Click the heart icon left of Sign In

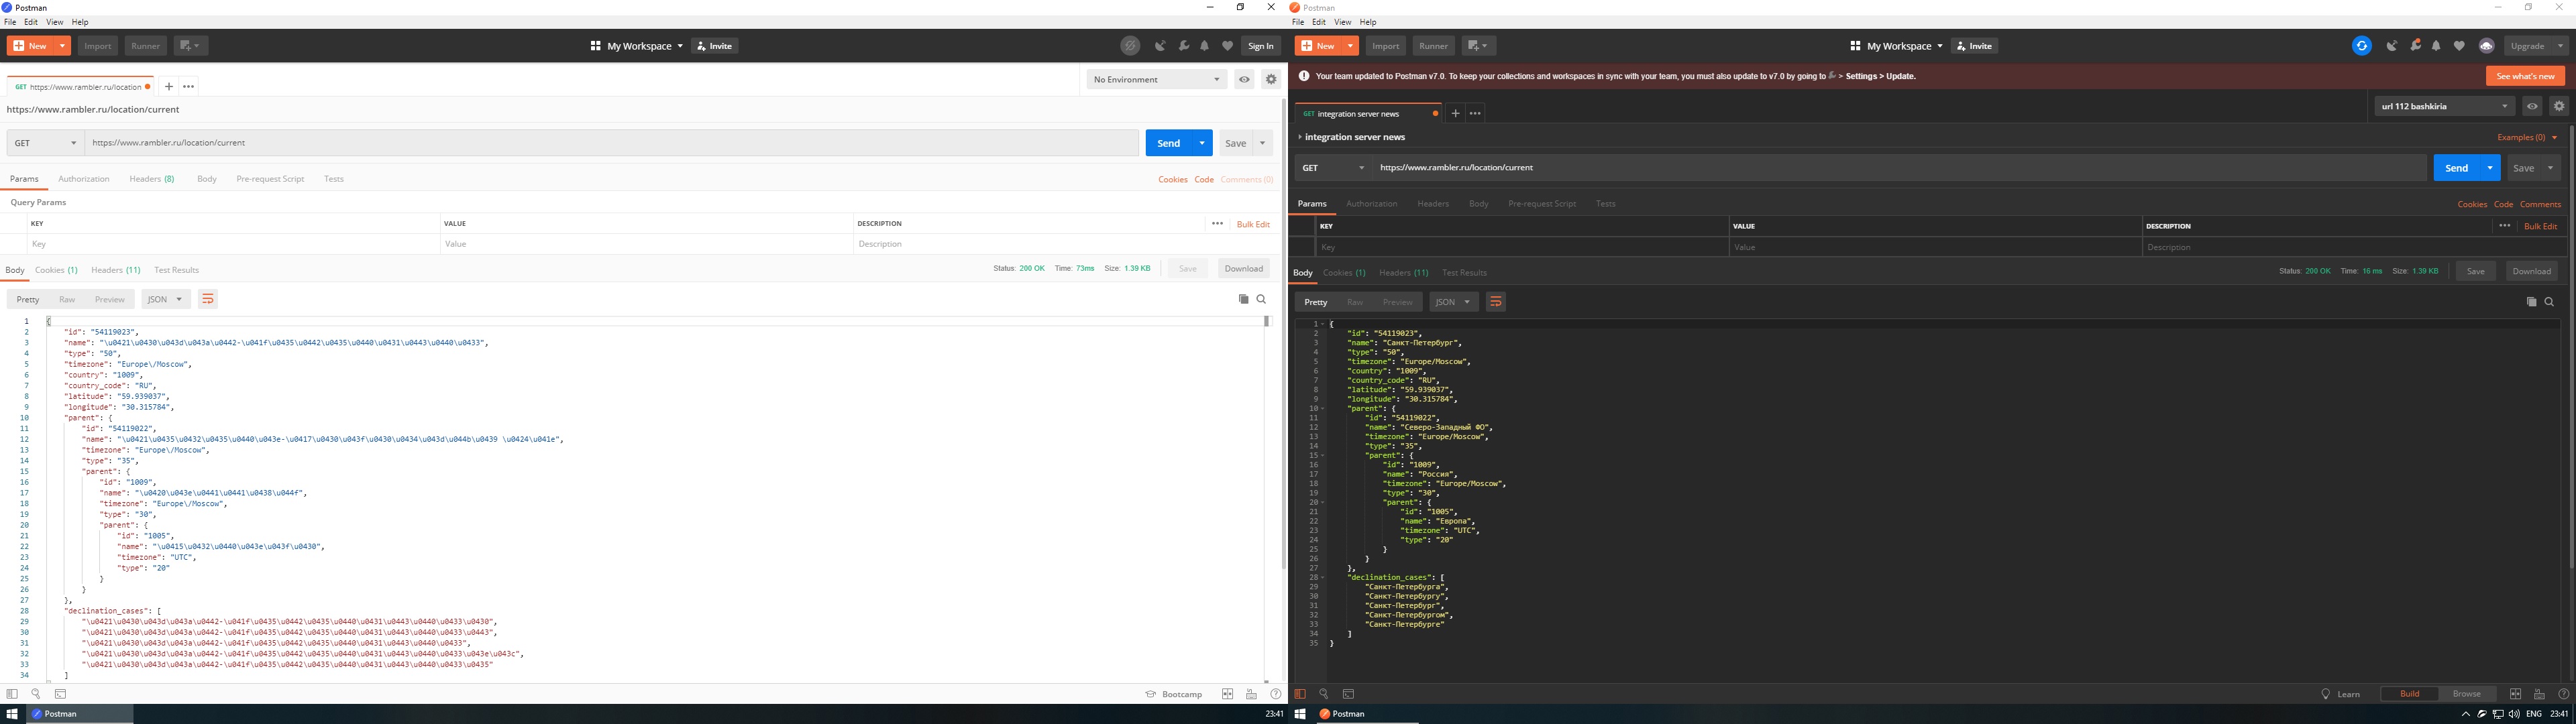click(x=1227, y=46)
